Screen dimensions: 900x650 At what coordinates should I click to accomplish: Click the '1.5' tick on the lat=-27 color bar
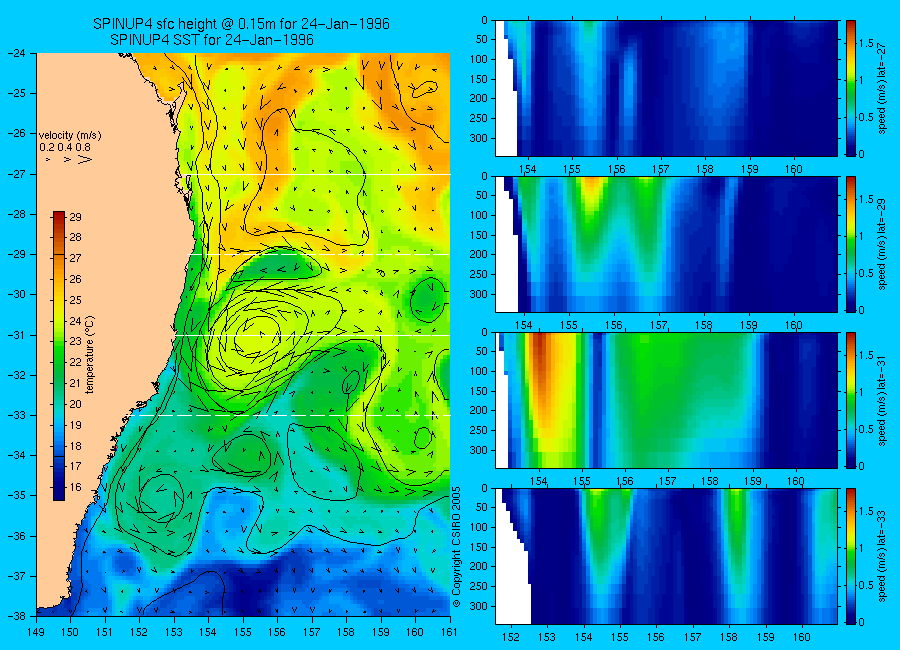tap(867, 43)
